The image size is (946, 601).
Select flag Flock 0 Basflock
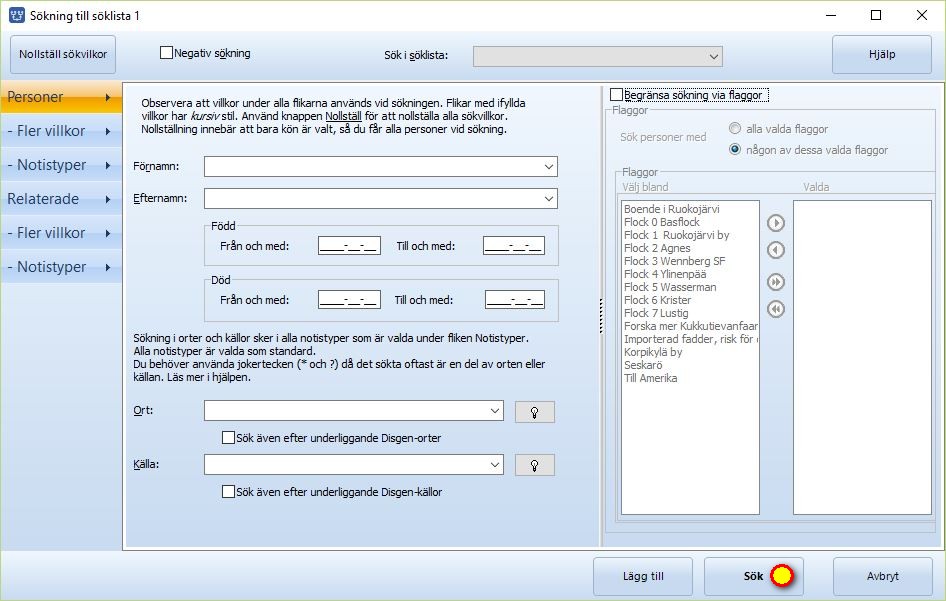point(662,222)
